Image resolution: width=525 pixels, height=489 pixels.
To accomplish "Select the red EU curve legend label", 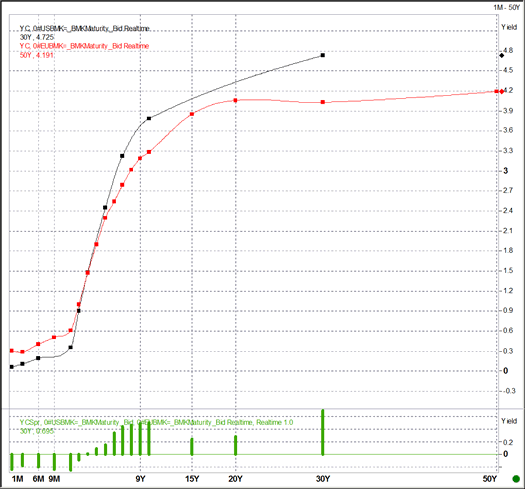I will click(x=84, y=46).
